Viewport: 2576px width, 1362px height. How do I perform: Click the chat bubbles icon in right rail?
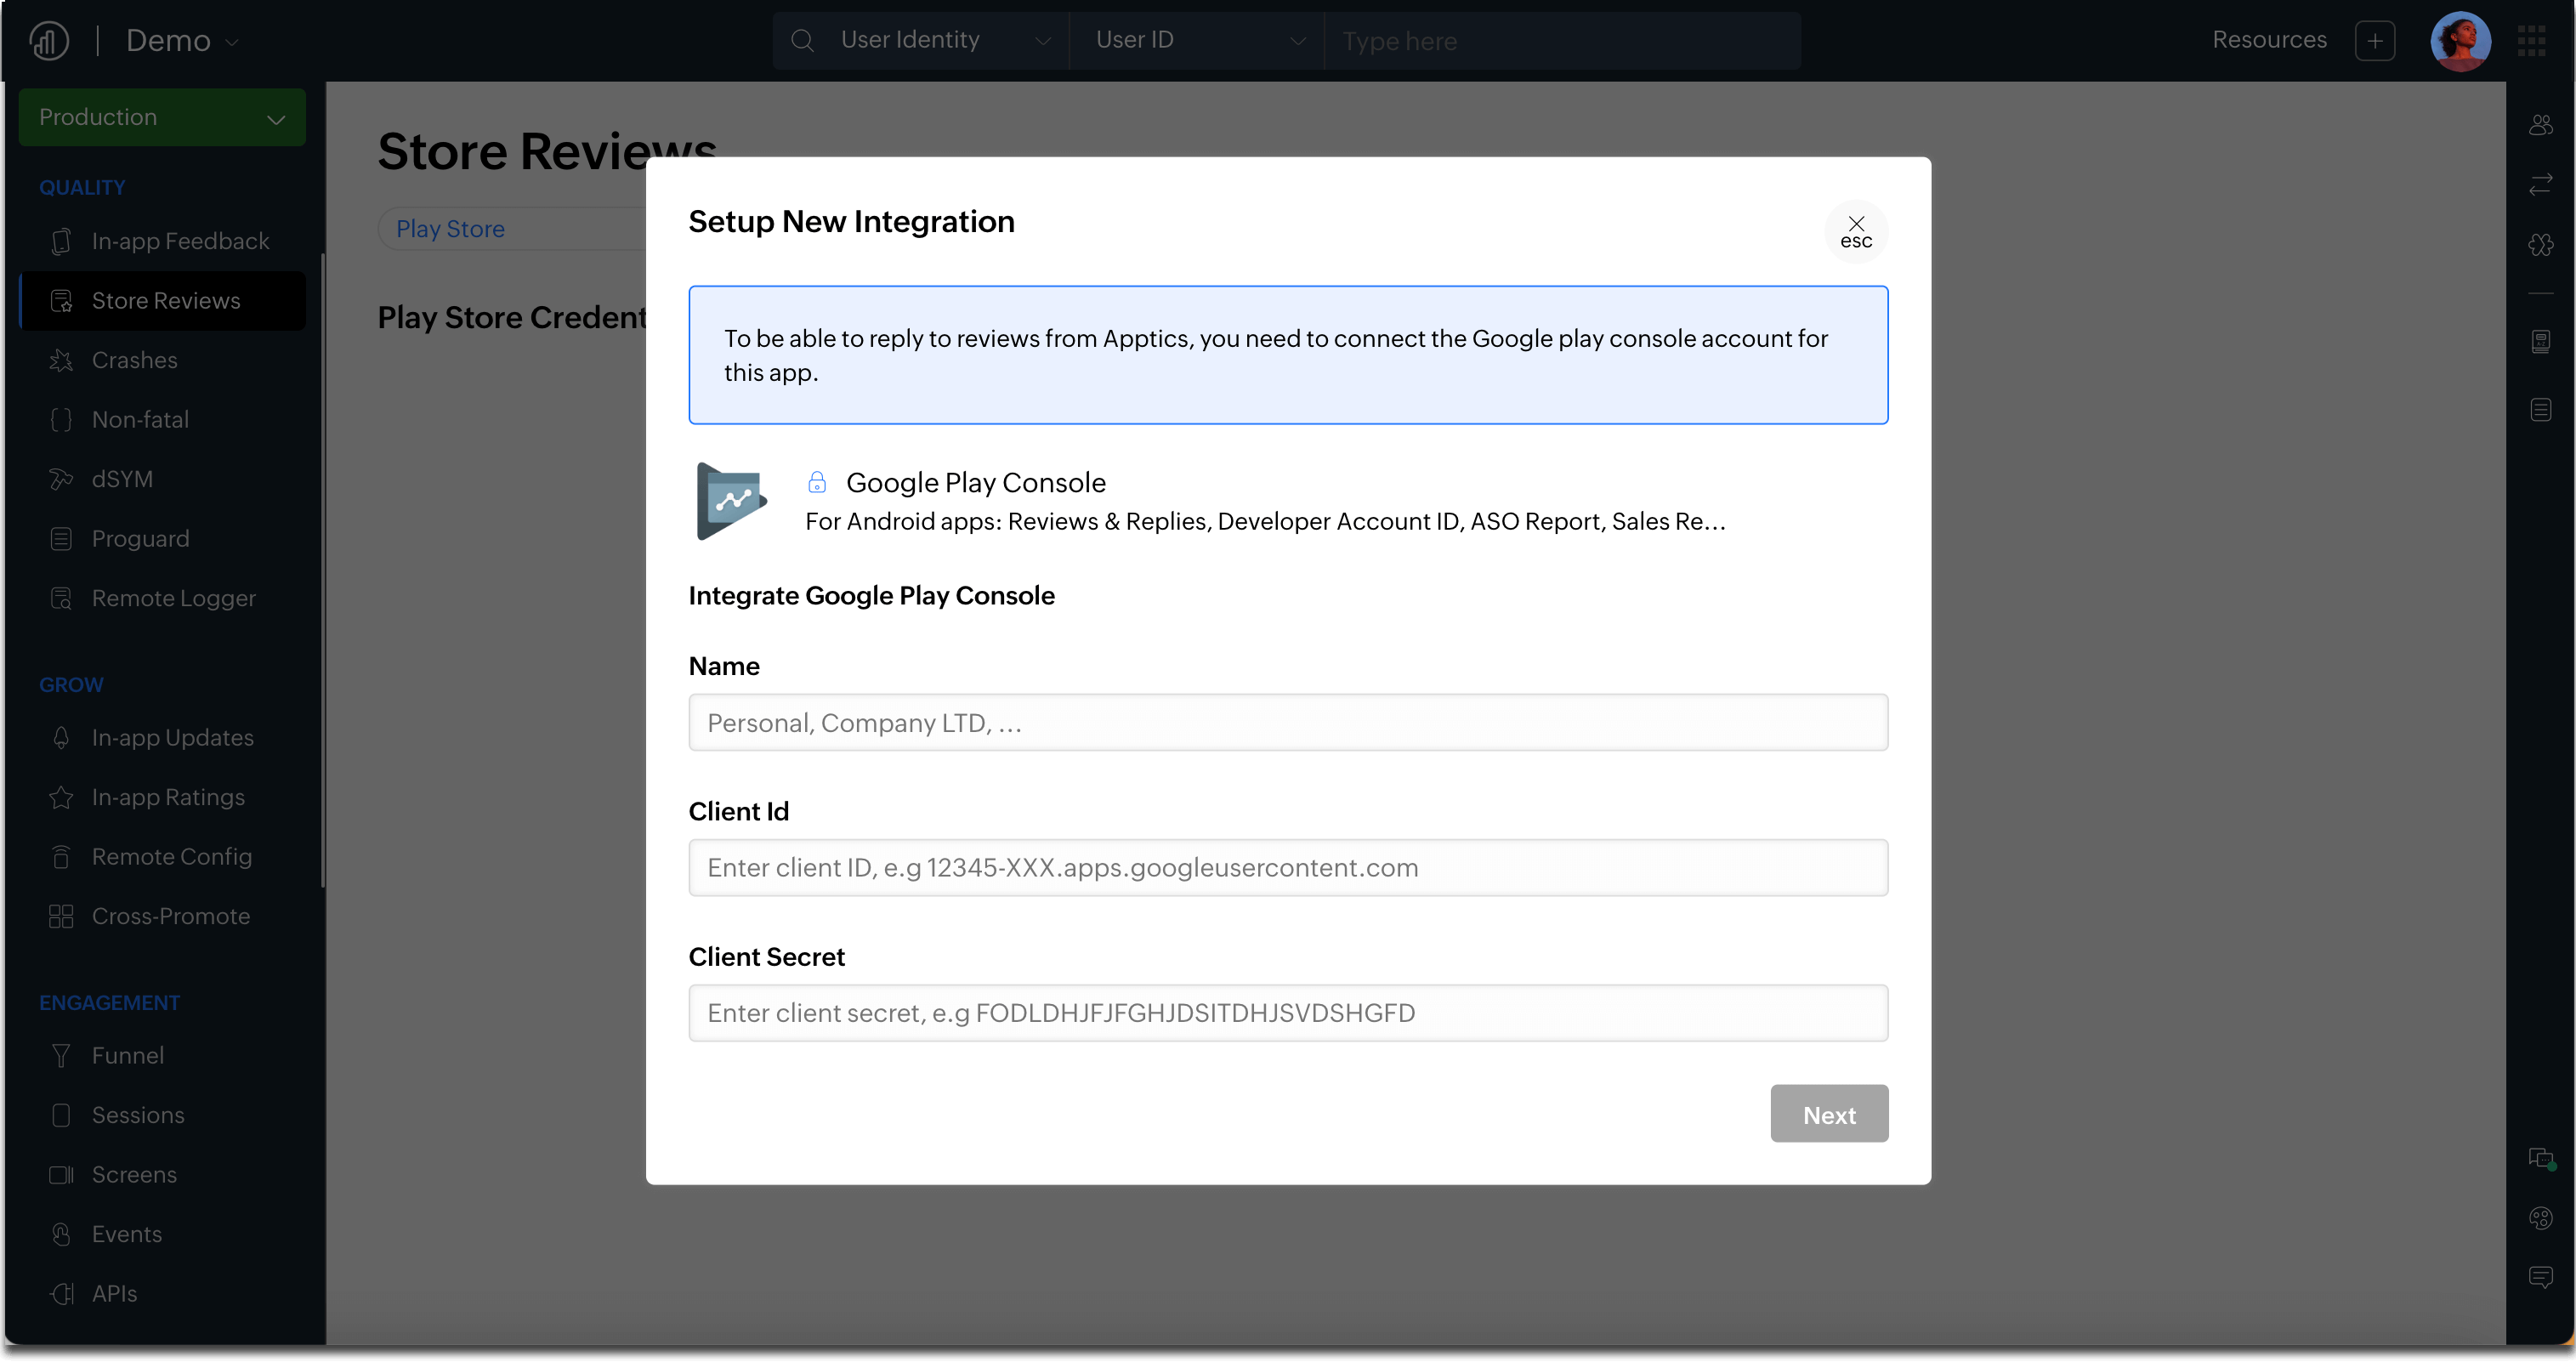click(2540, 1159)
